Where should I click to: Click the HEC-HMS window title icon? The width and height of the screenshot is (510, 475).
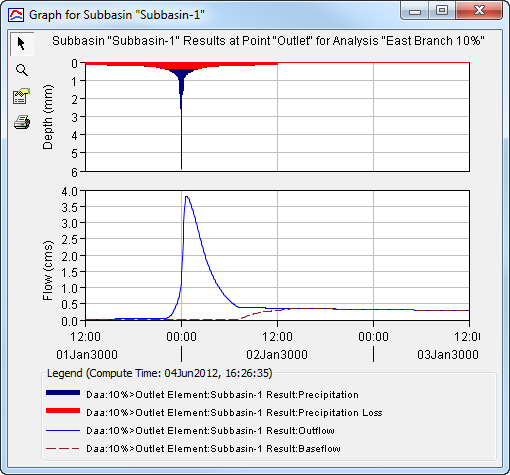click(16, 15)
